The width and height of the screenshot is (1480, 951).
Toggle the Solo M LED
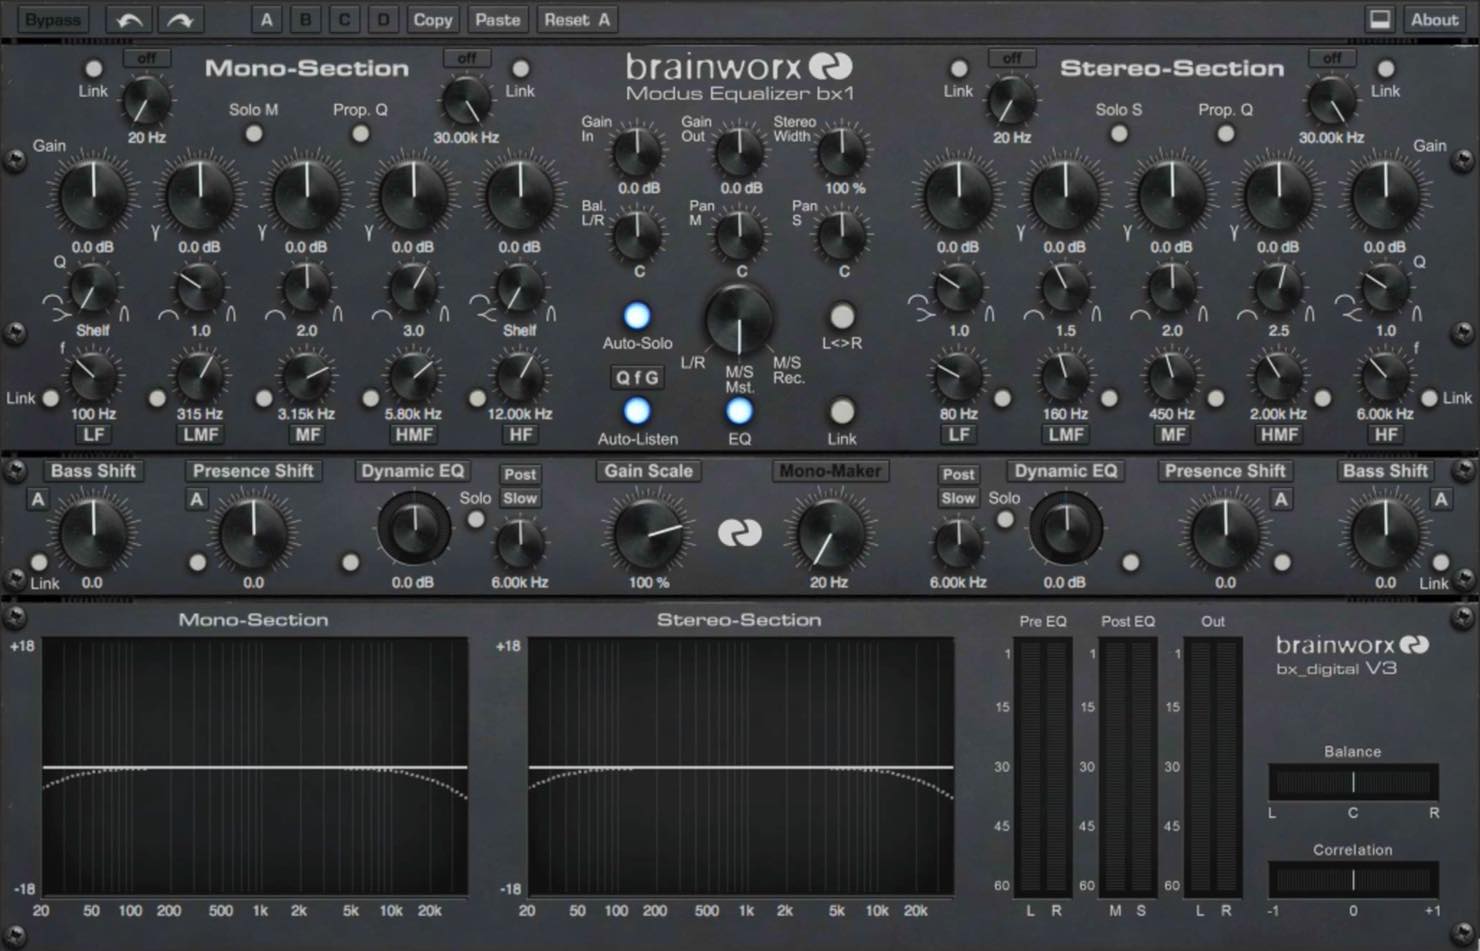(x=254, y=133)
